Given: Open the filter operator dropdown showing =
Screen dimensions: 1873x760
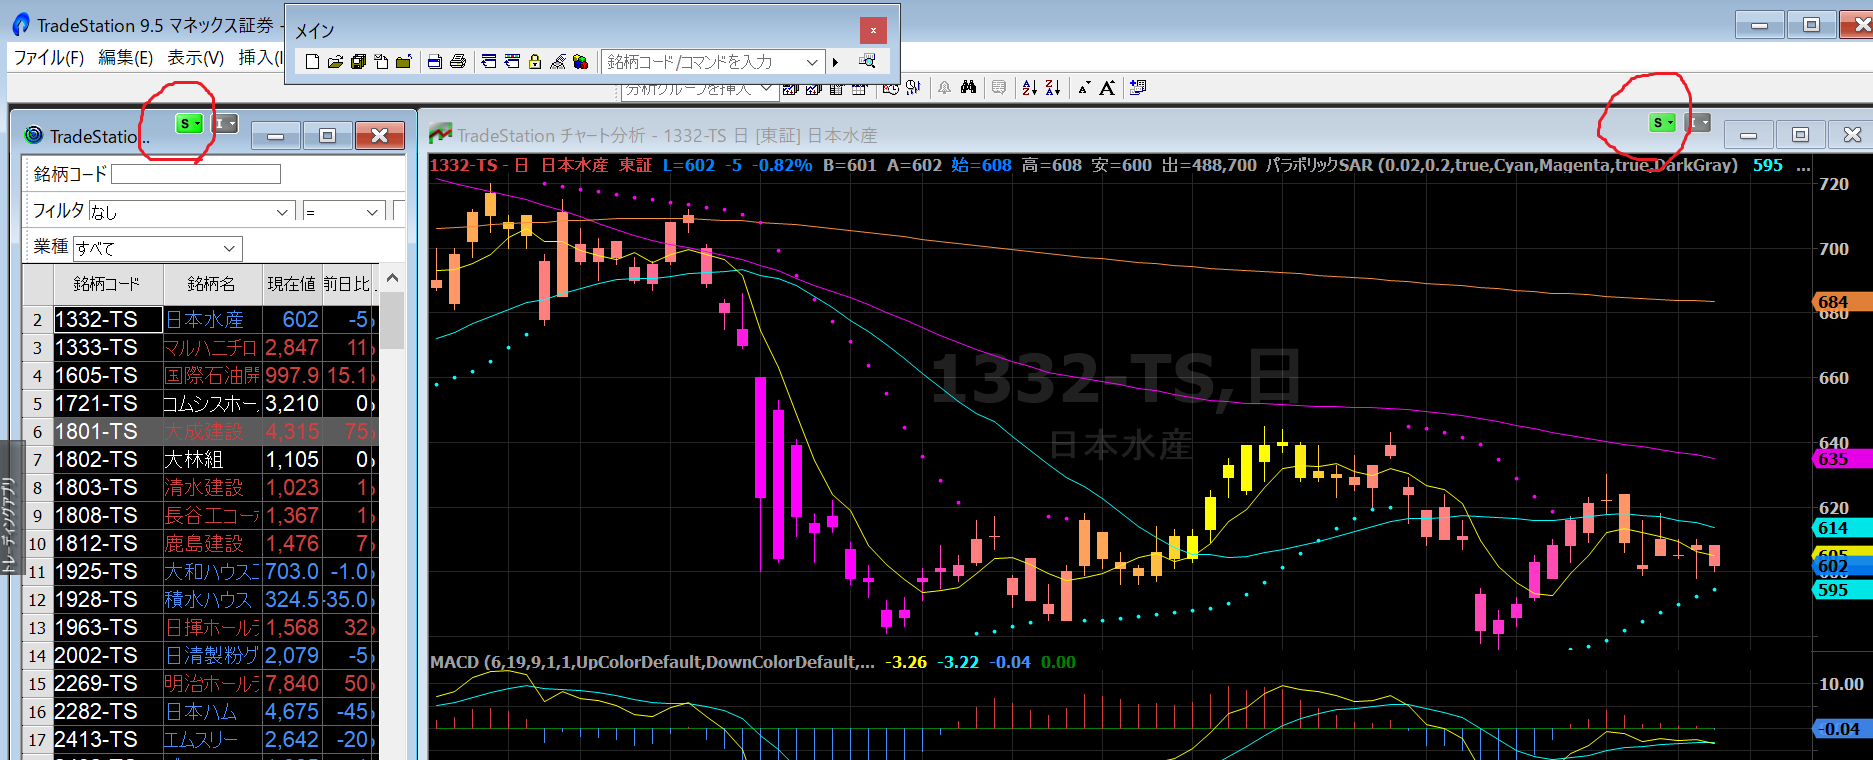Looking at the screenshot, I should point(343,212).
